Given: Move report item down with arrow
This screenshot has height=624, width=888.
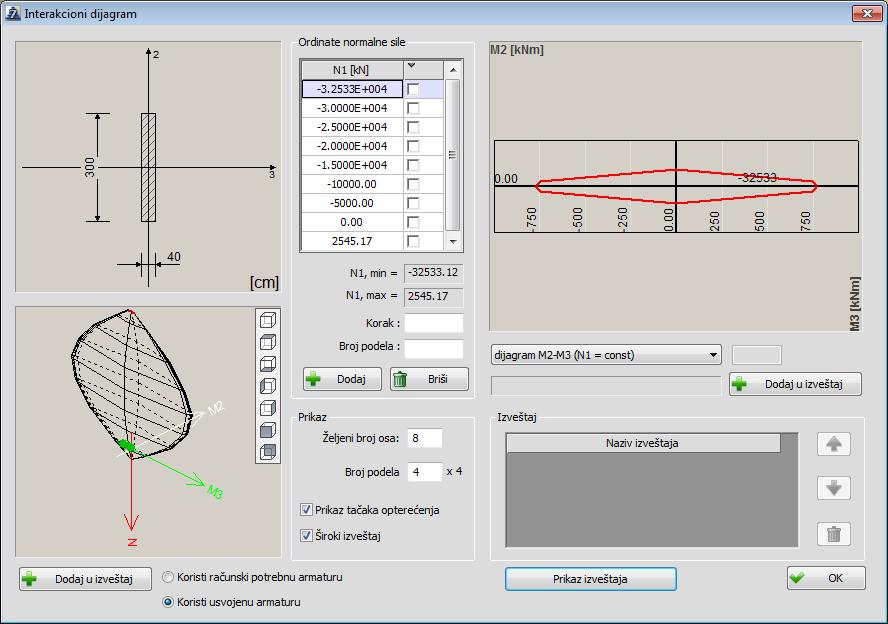Looking at the screenshot, I should point(834,488).
